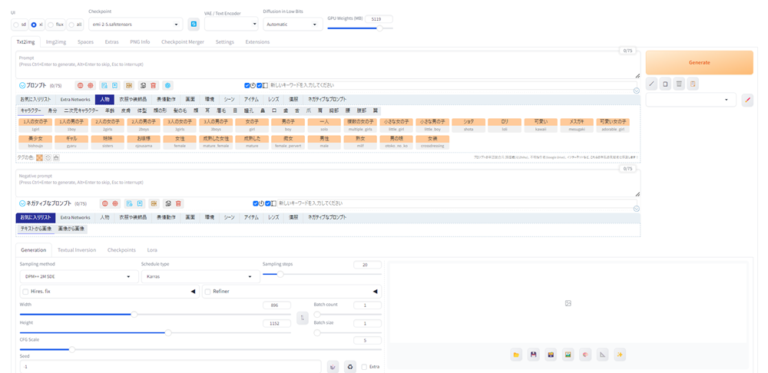This screenshot has width=768, height=373.
Task: Click the swap width and height icon
Action: point(303,318)
